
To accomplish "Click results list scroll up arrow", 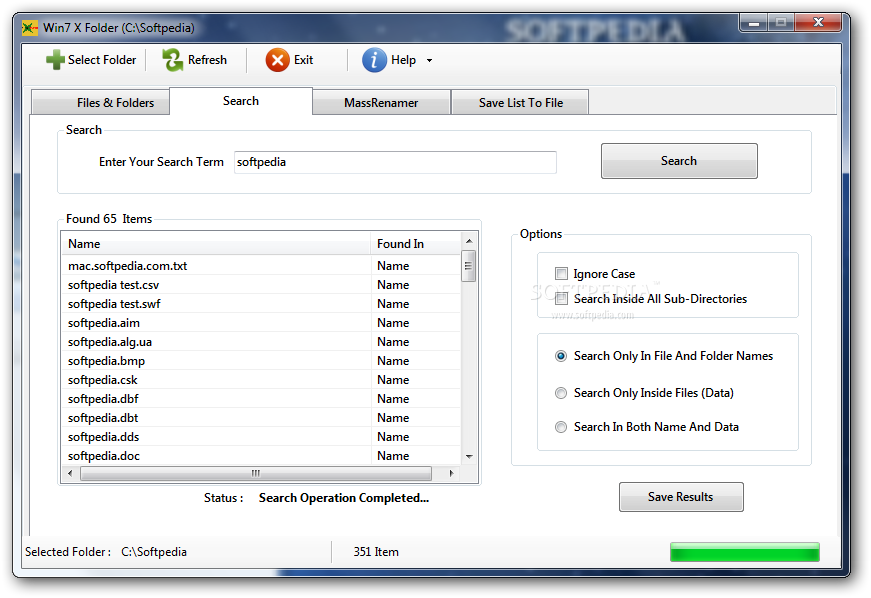I will coord(469,241).
